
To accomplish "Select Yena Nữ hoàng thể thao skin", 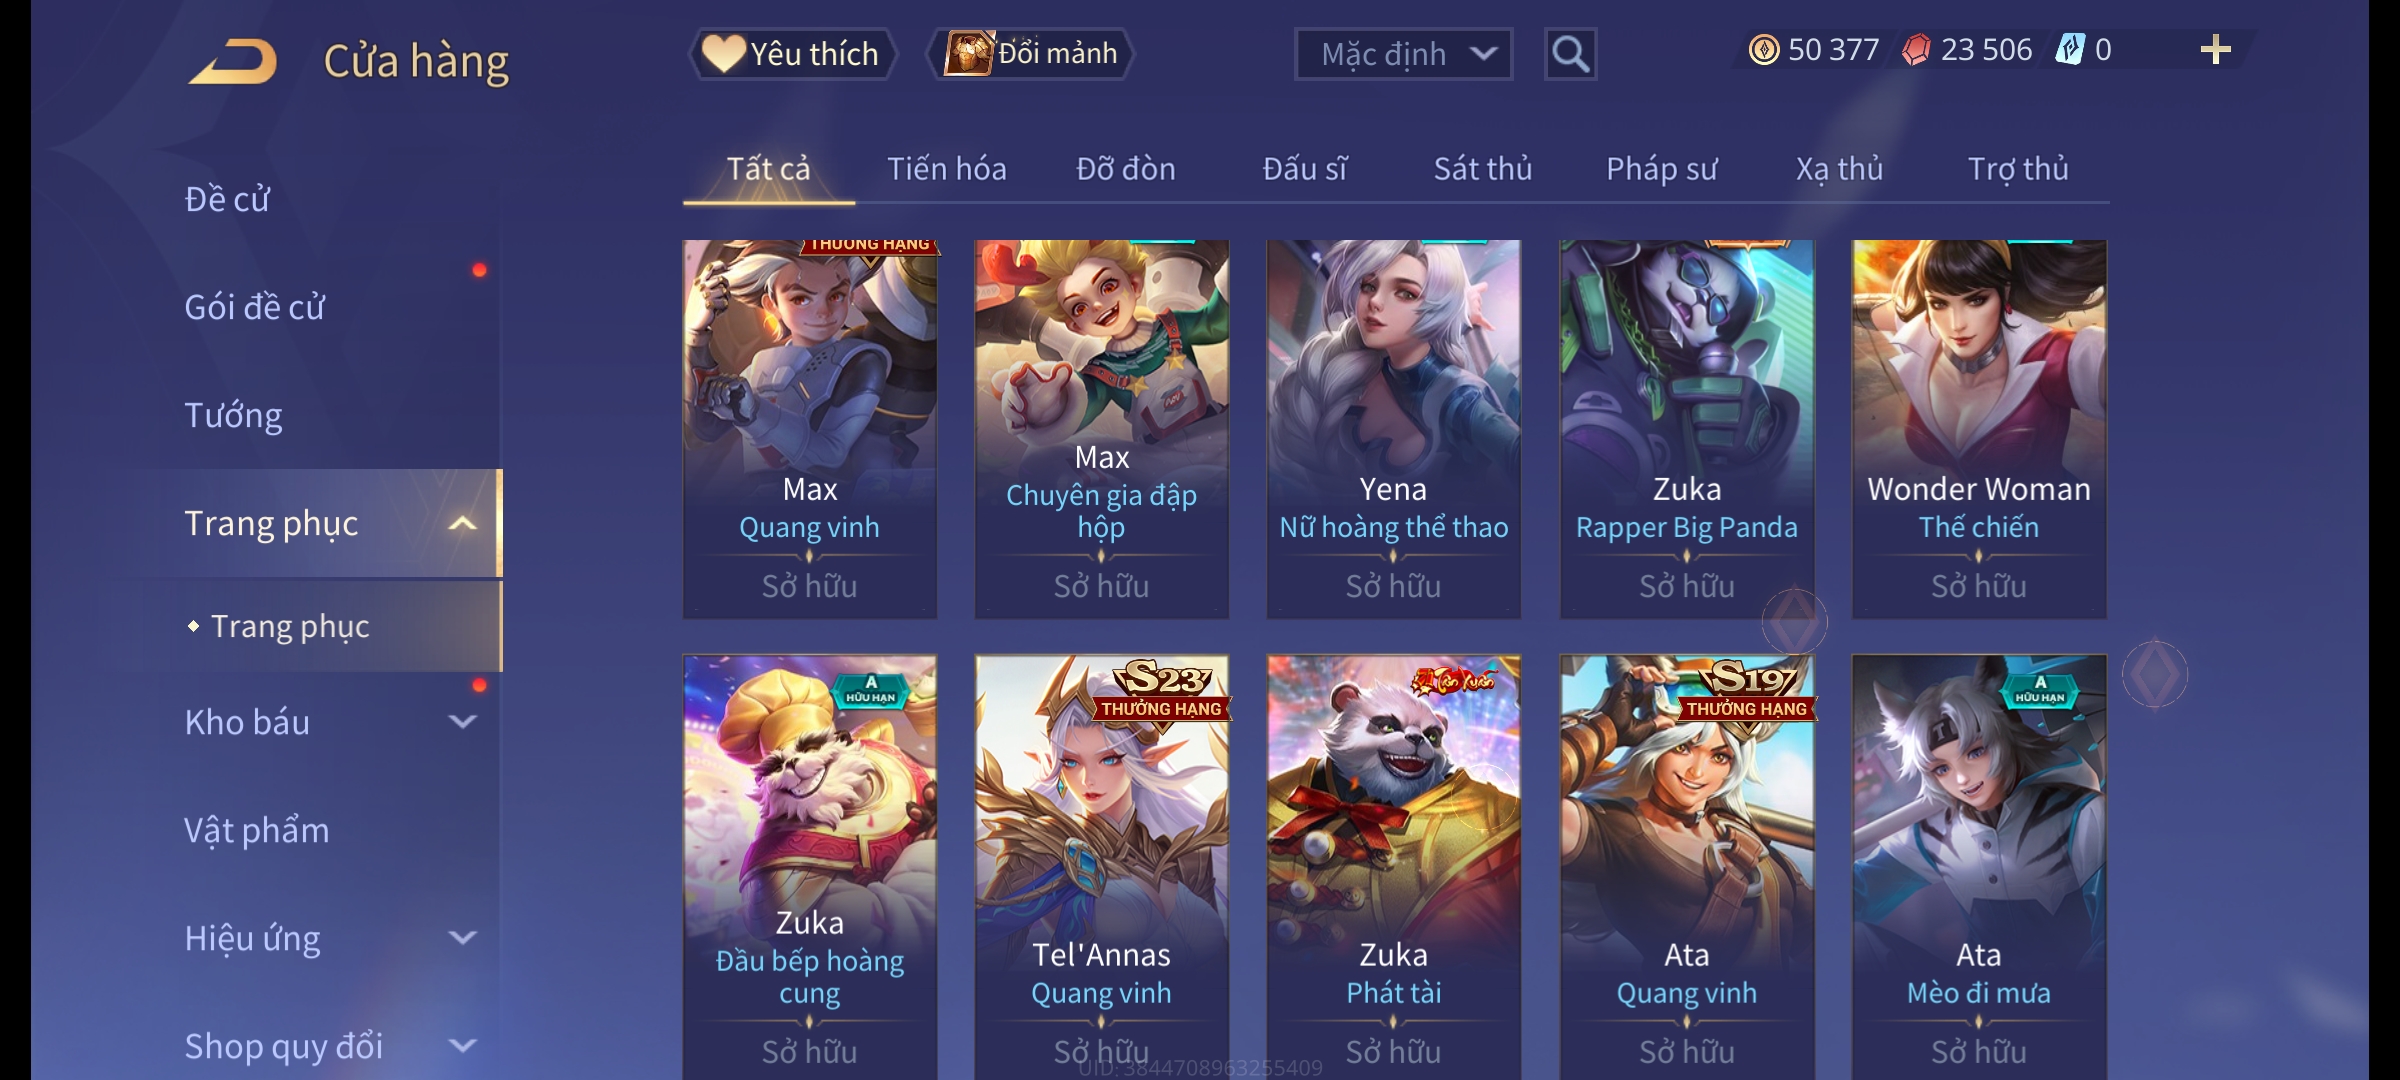I will pyautogui.click(x=1393, y=429).
